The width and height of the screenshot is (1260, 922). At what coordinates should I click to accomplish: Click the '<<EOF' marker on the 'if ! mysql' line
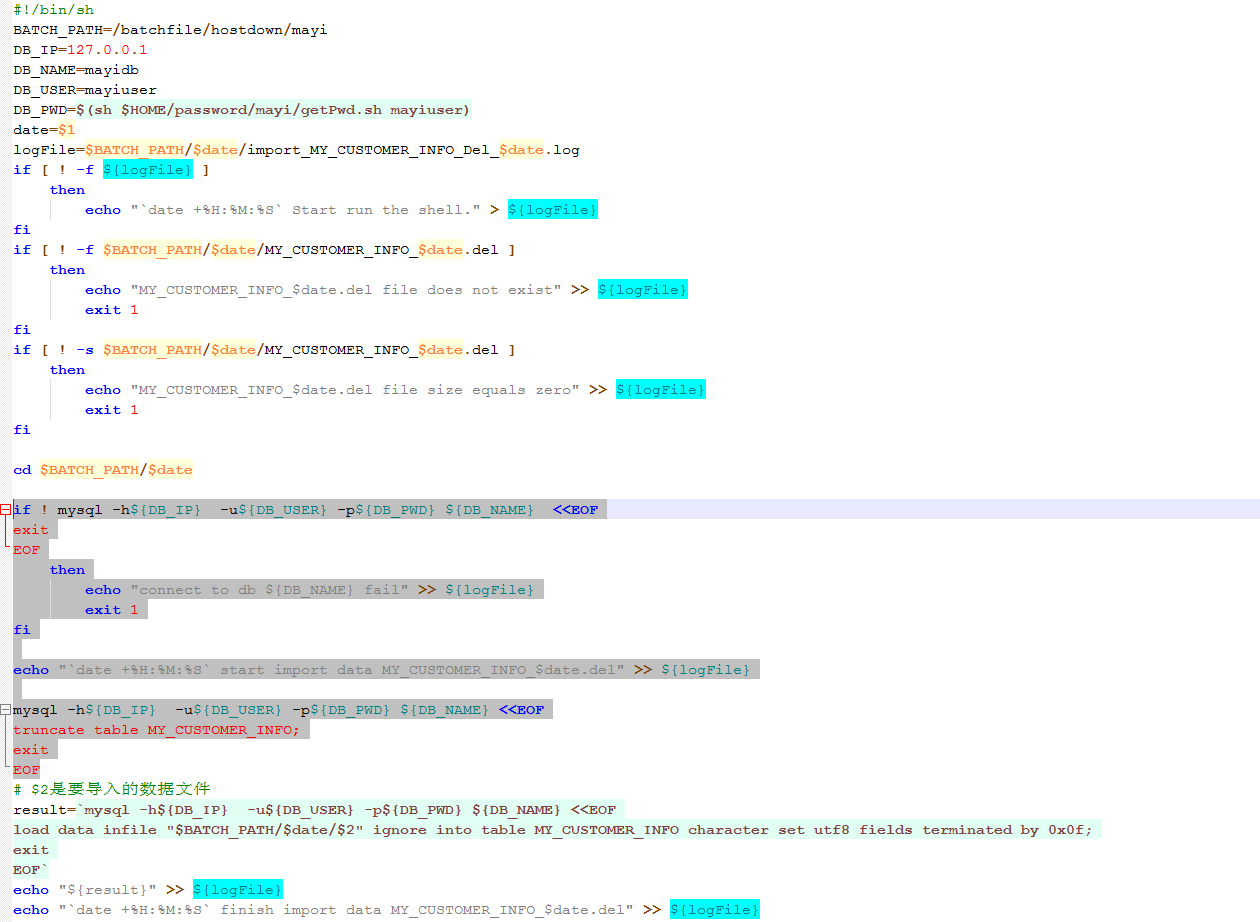click(575, 510)
